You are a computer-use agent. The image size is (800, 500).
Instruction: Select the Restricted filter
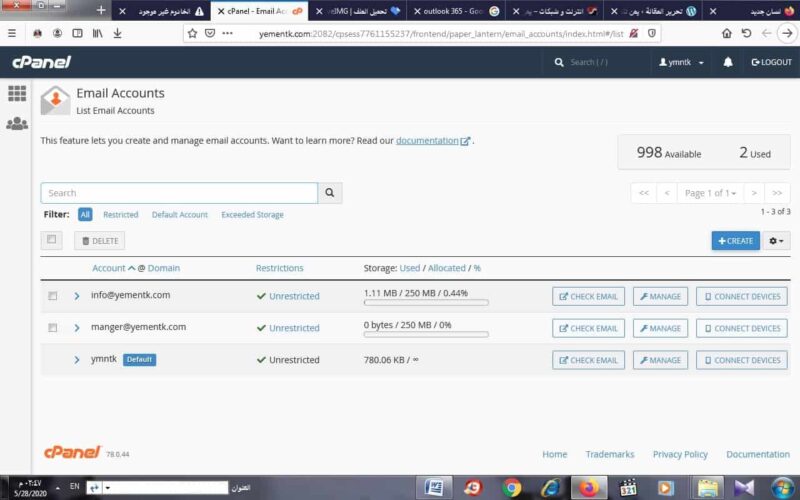click(120, 215)
